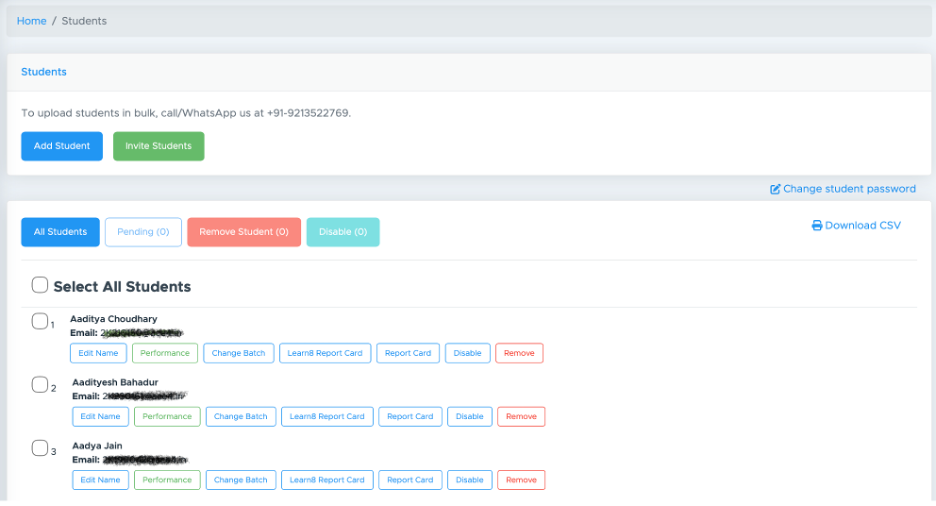Open the Pending (0) tab
Viewport: 936px width, 506px height.
point(143,232)
